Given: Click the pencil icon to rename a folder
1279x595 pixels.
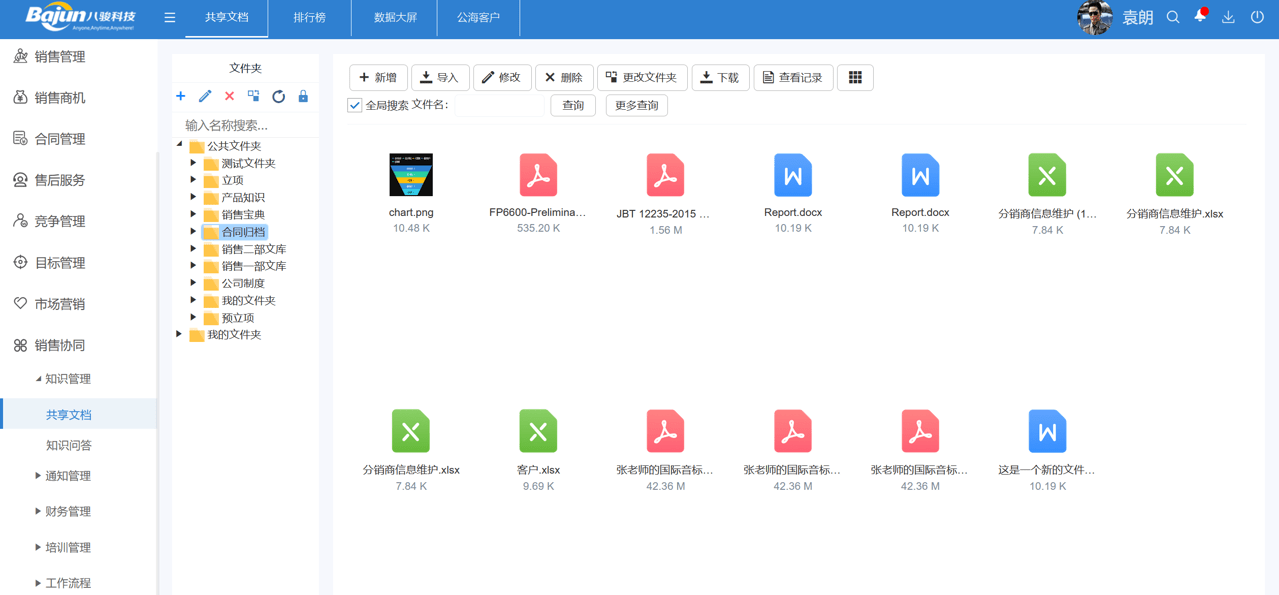Looking at the screenshot, I should pyautogui.click(x=204, y=96).
